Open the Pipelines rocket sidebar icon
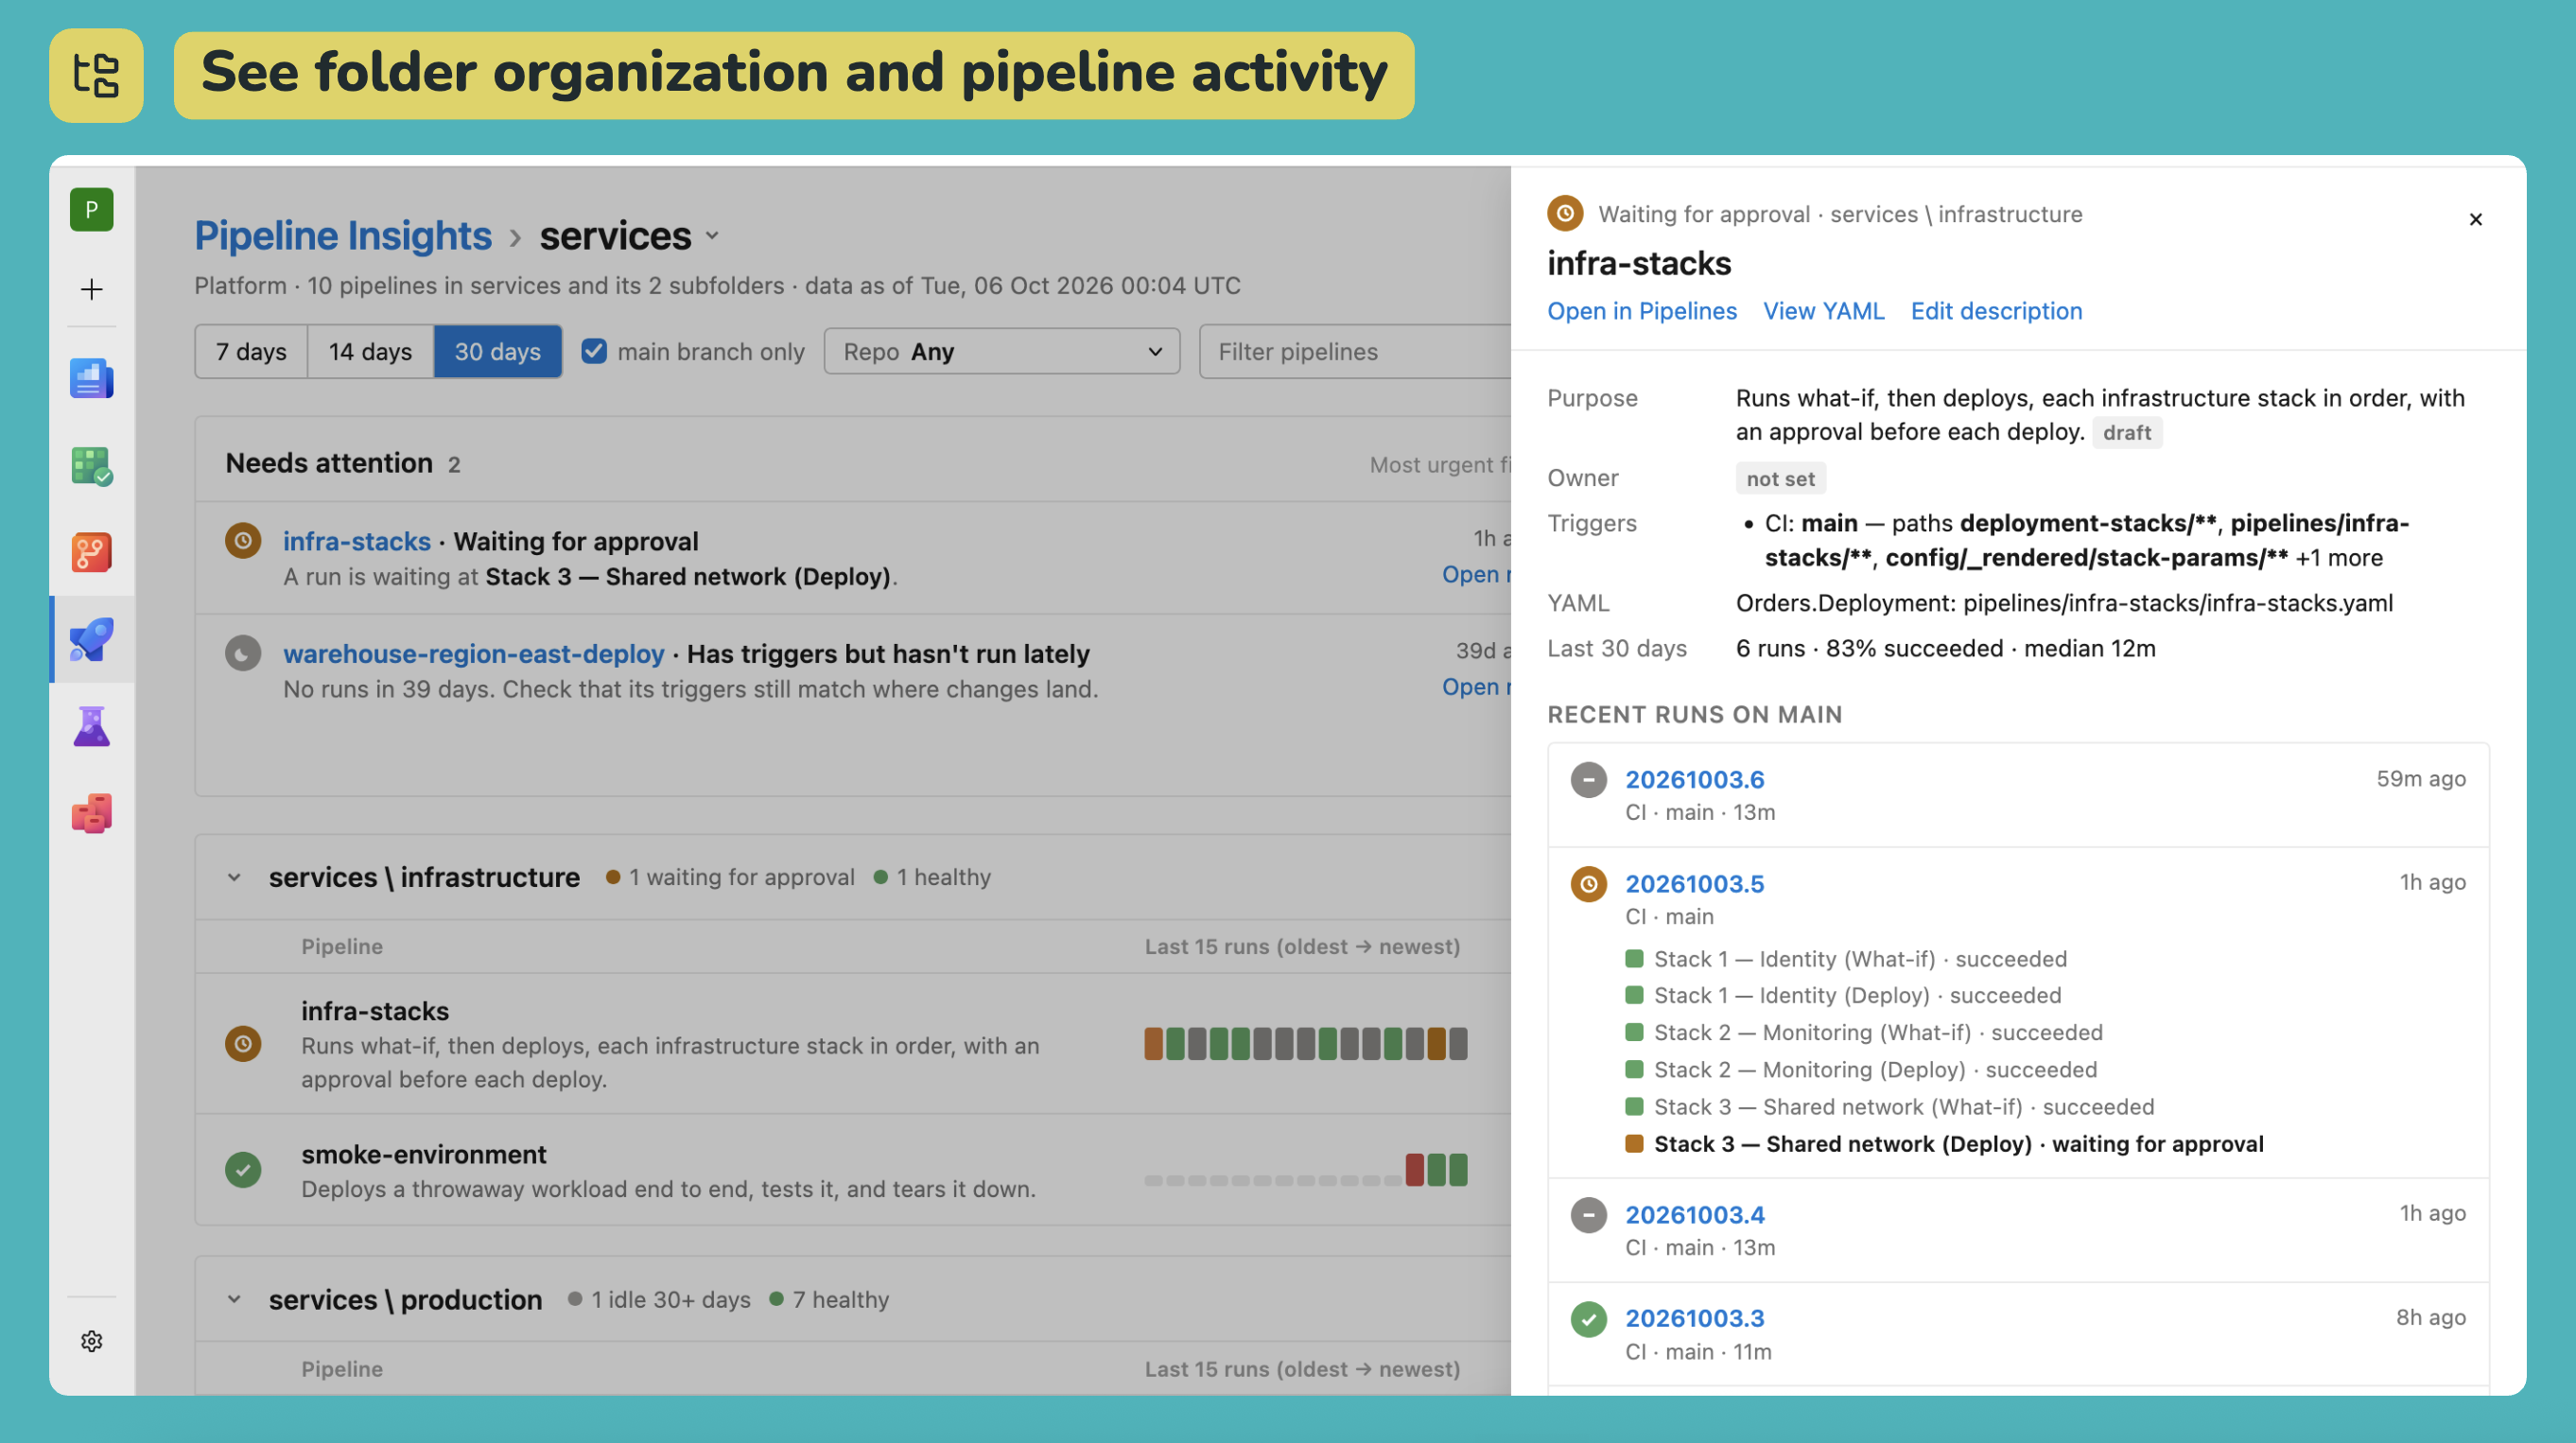 [x=91, y=639]
